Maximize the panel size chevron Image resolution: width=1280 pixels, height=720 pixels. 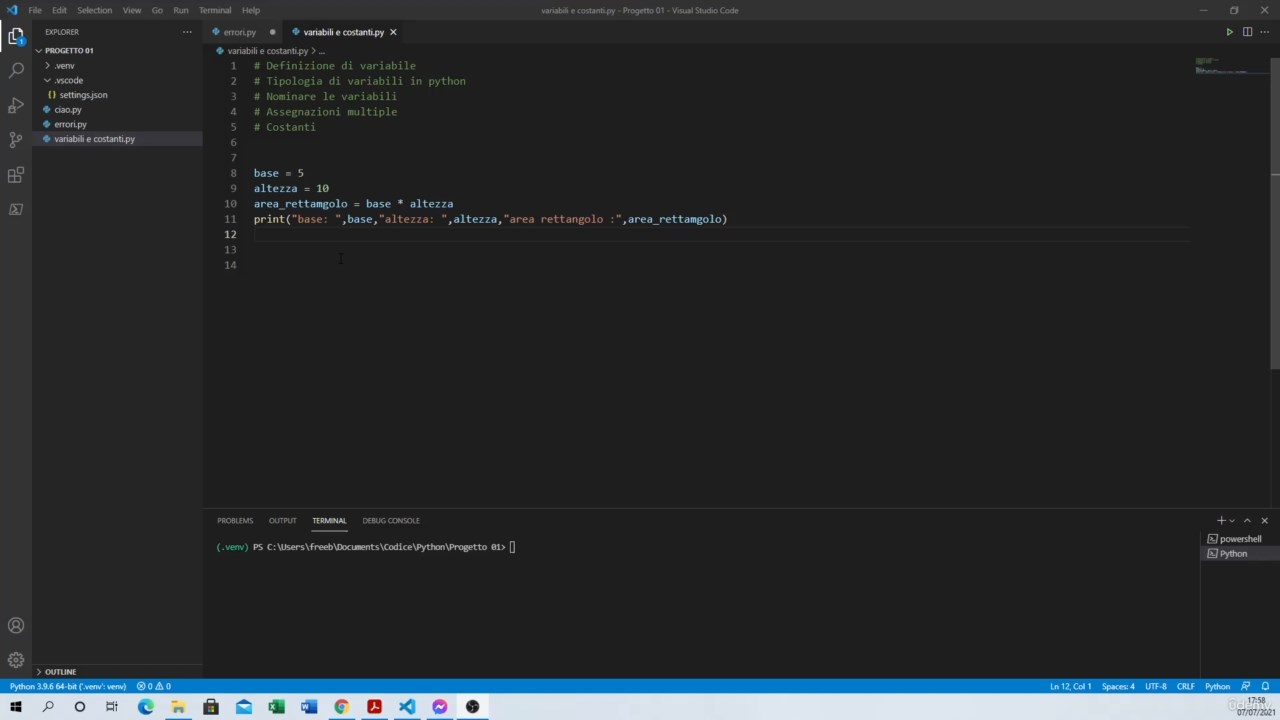(1247, 520)
